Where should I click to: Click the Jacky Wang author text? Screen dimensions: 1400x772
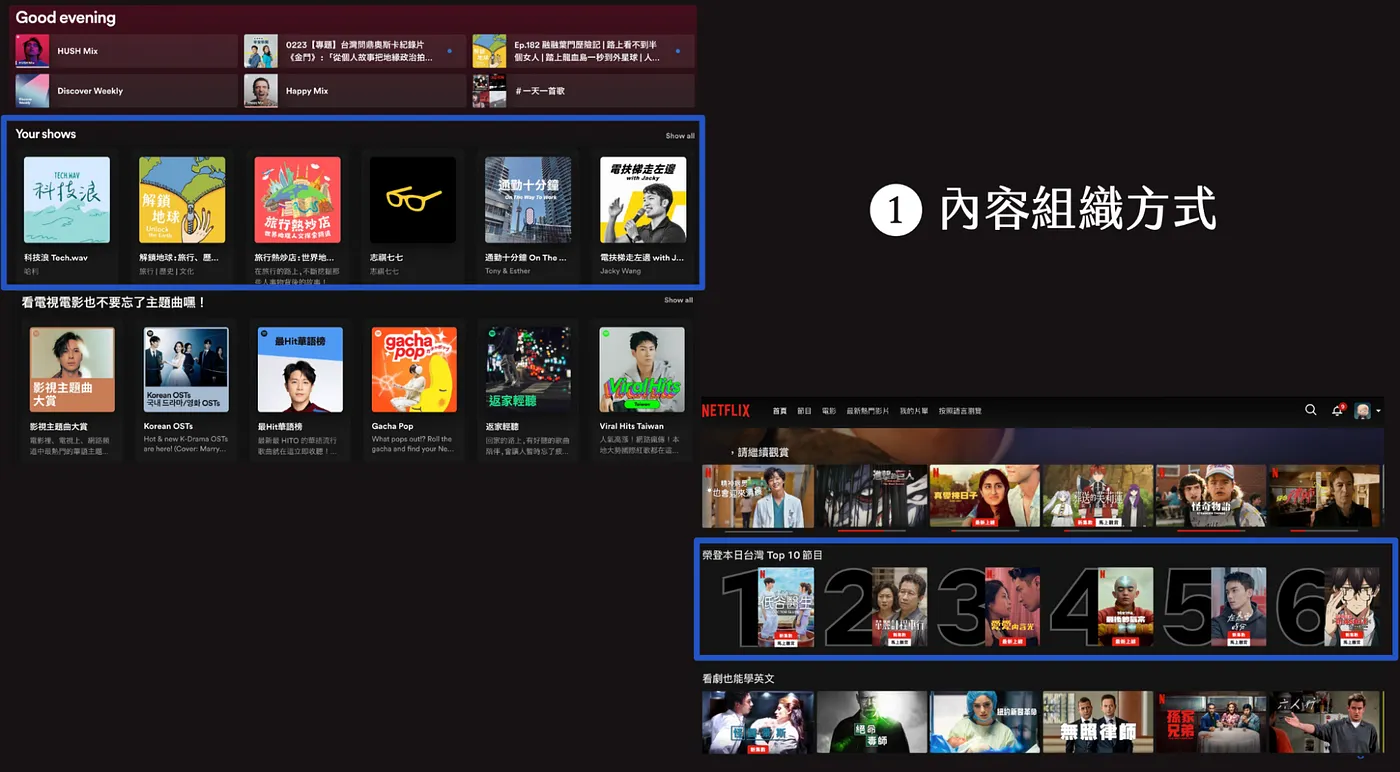coord(619,271)
